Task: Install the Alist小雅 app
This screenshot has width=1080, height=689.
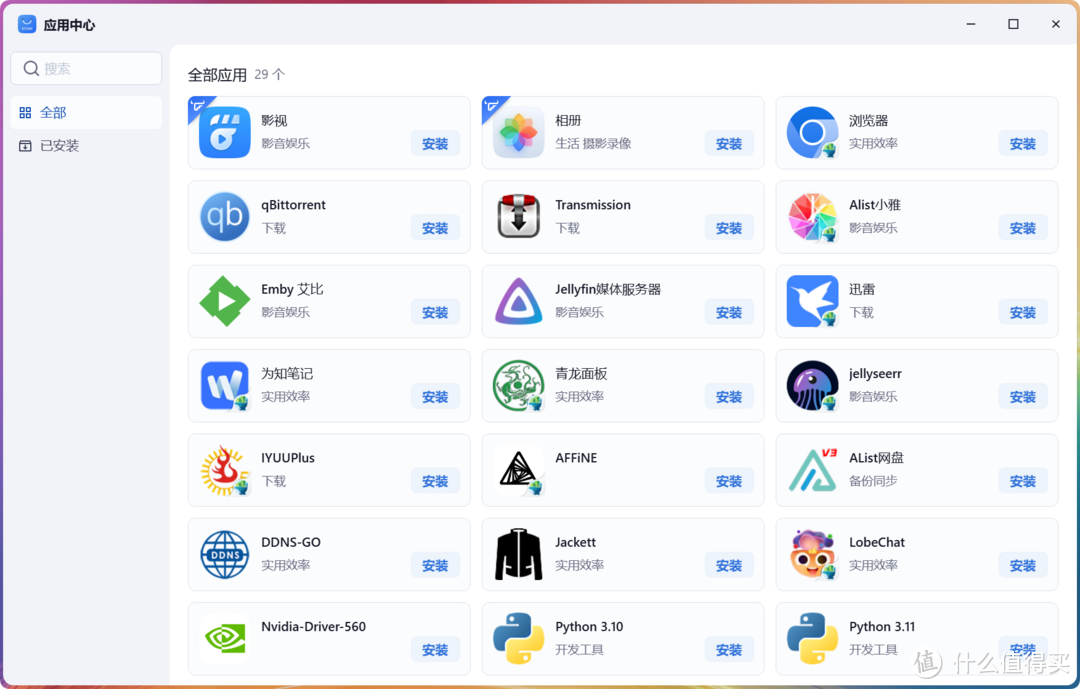Action: (1022, 227)
